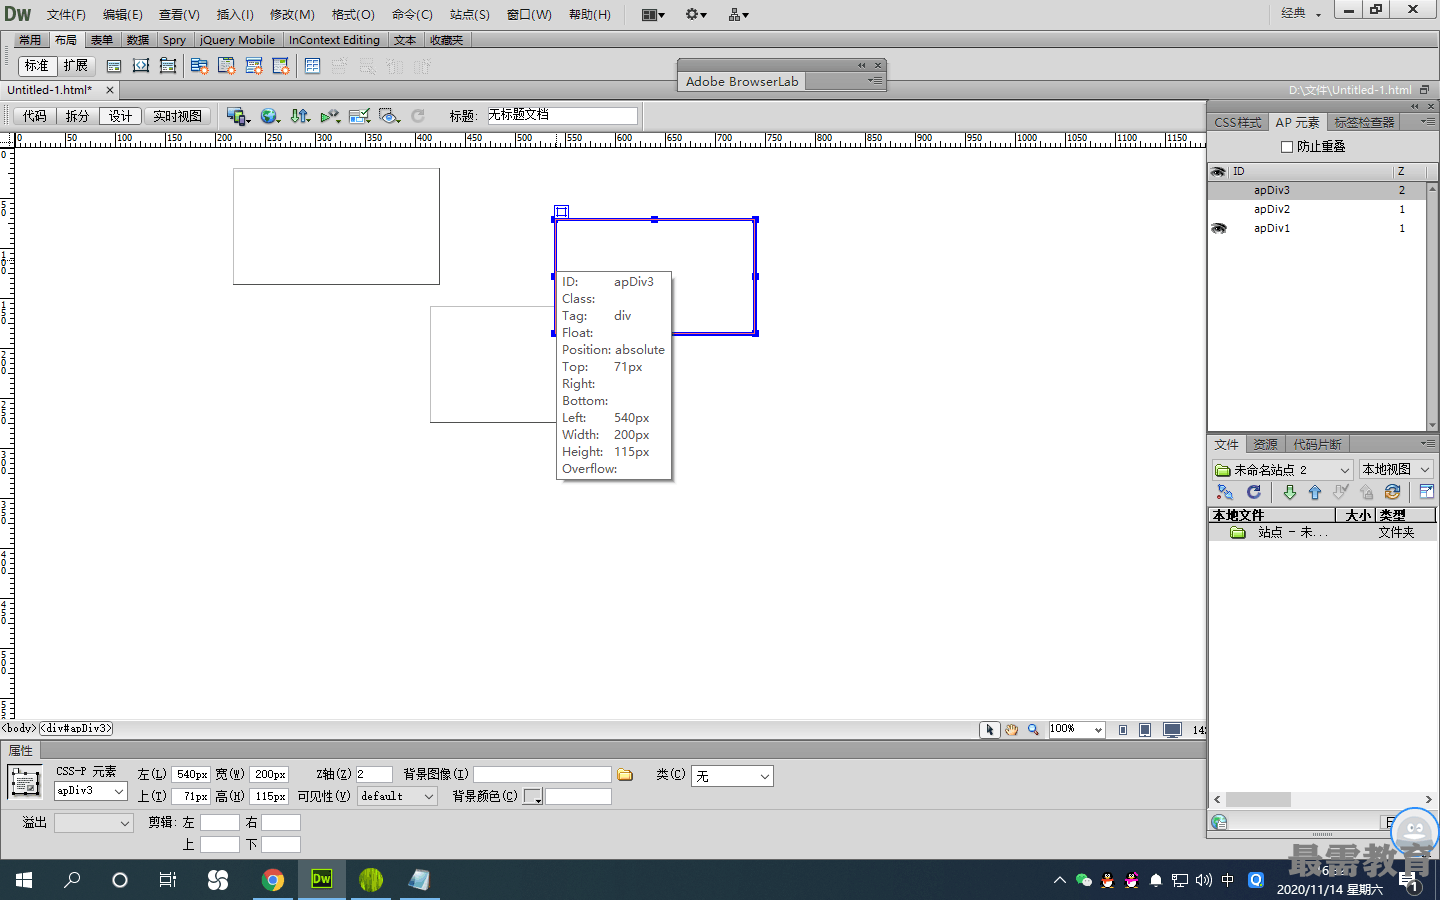Open the 插入(I) menu
The image size is (1440, 900).
pos(235,14)
